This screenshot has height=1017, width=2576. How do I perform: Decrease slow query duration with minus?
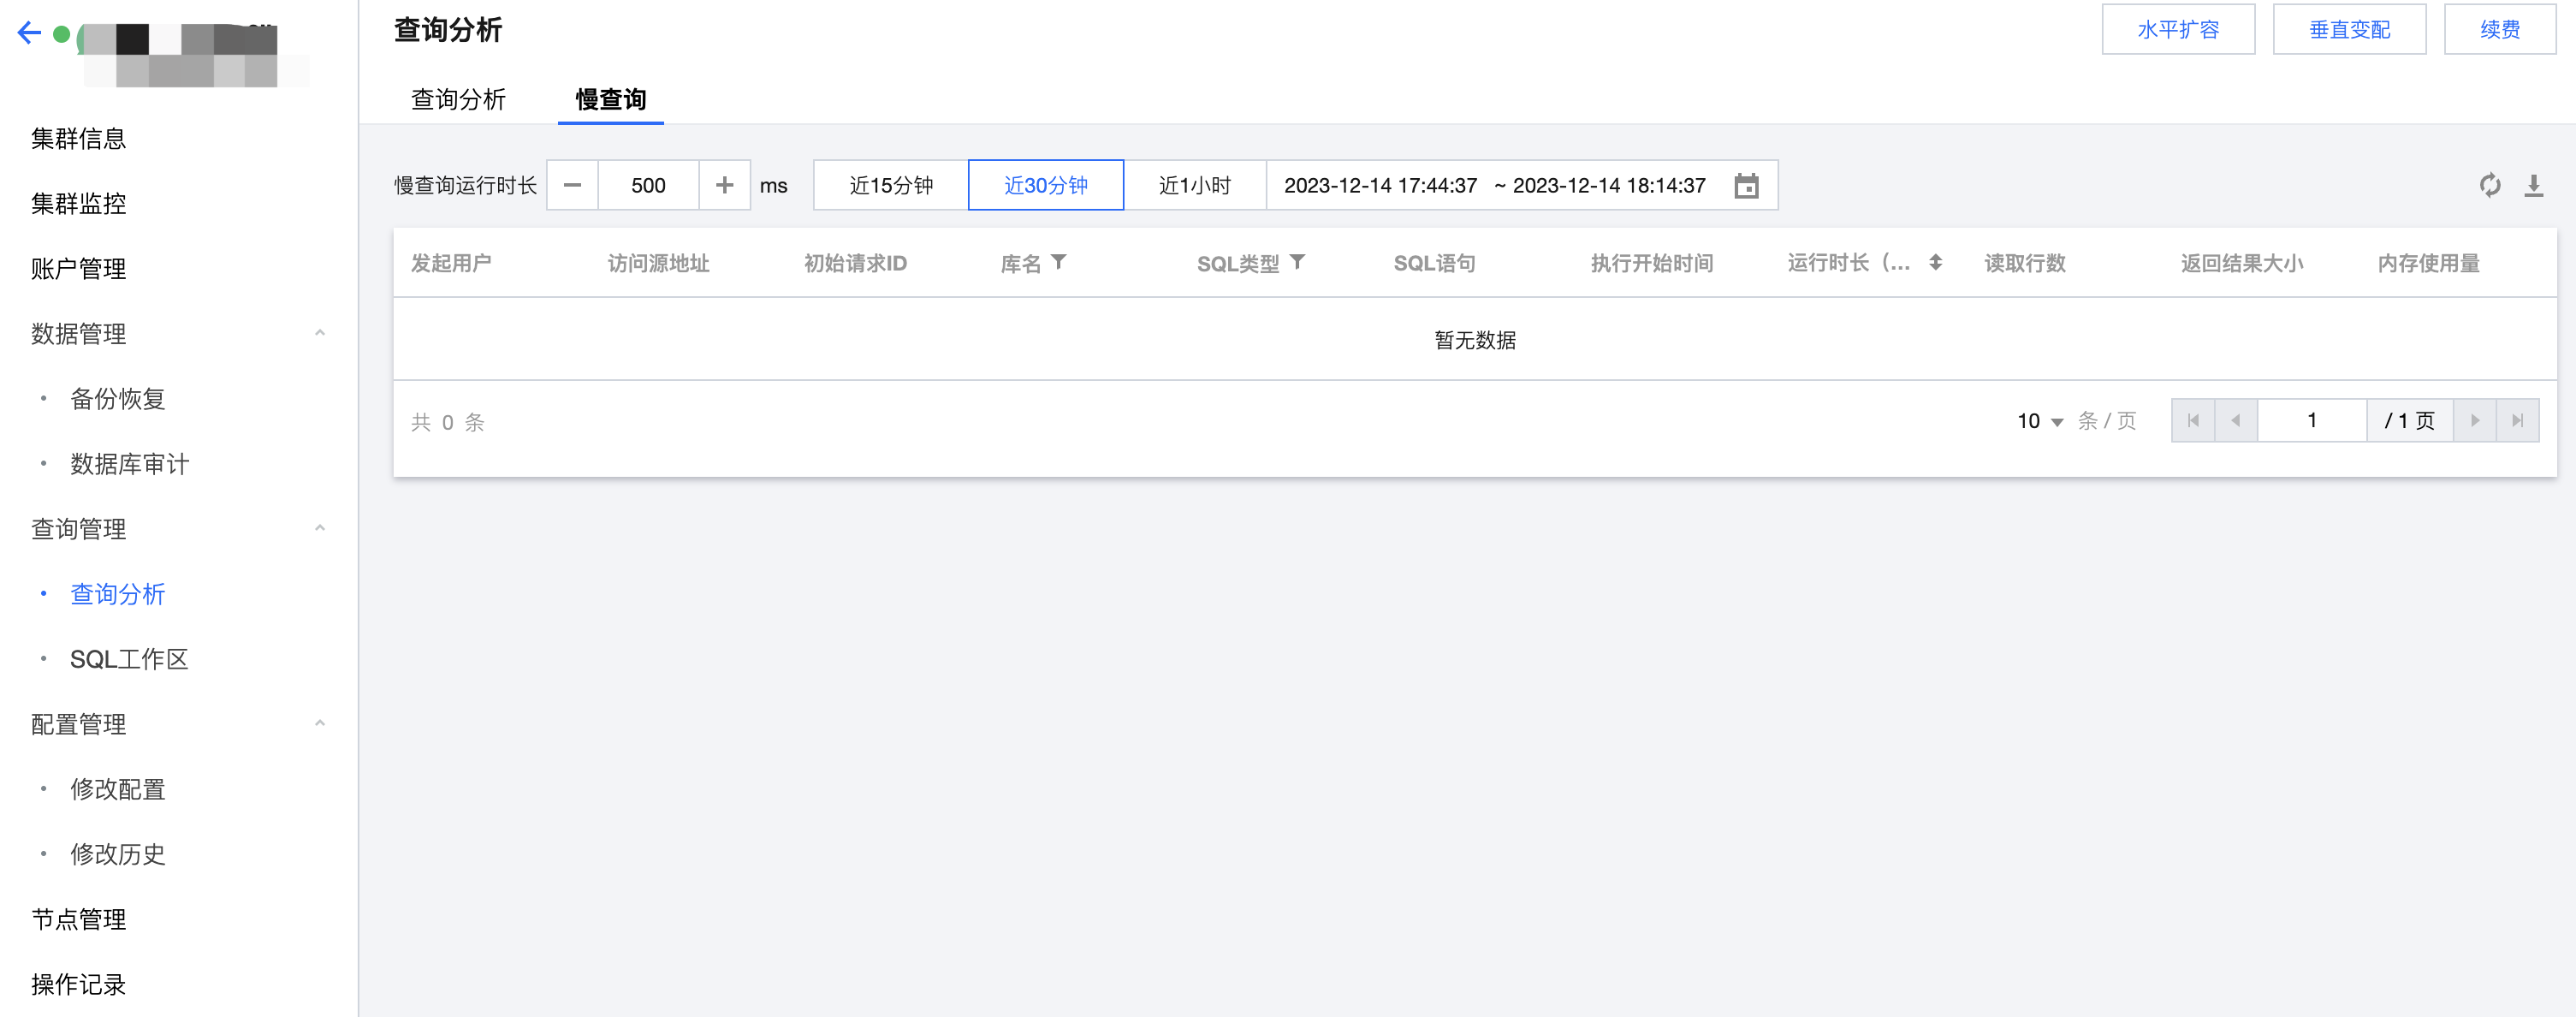pyautogui.click(x=572, y=185)
